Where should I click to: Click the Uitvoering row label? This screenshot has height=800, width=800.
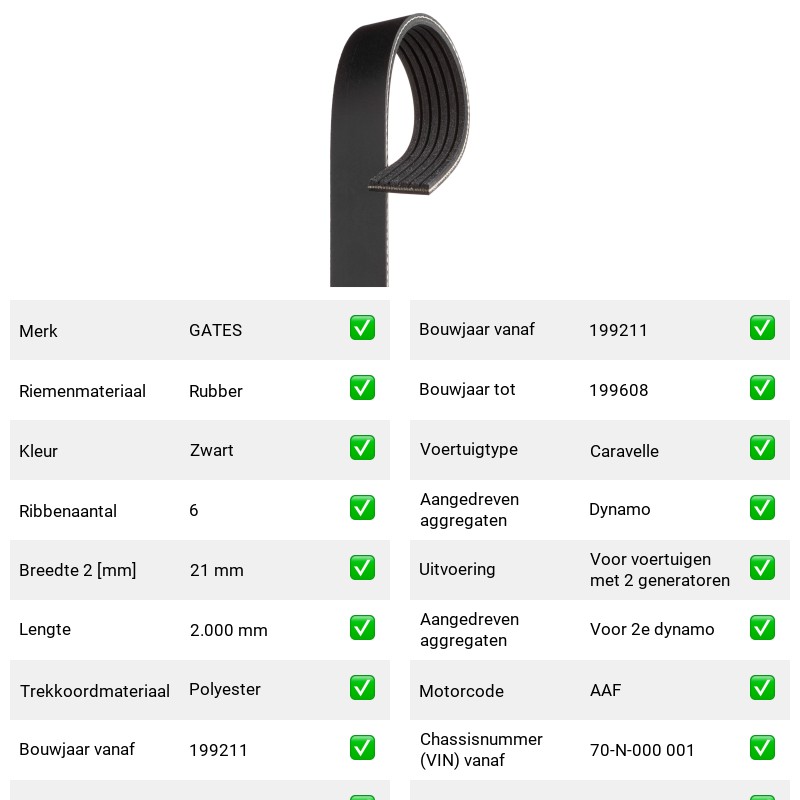pos(457,569)
